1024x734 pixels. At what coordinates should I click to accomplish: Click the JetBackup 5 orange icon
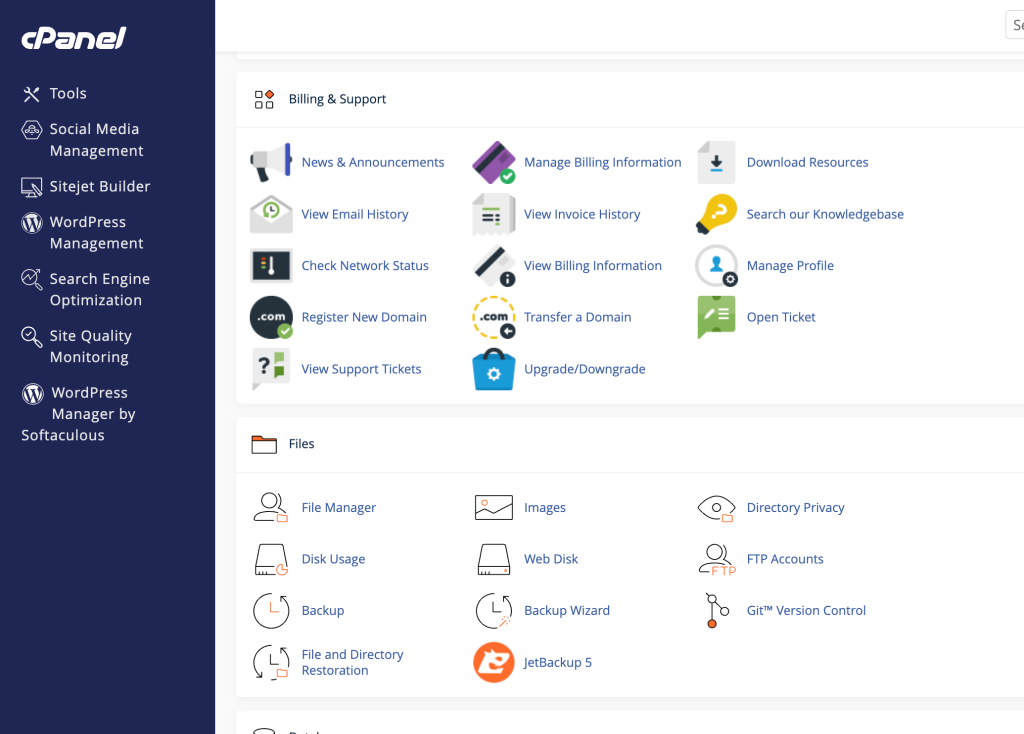click(x=494, y=662)
